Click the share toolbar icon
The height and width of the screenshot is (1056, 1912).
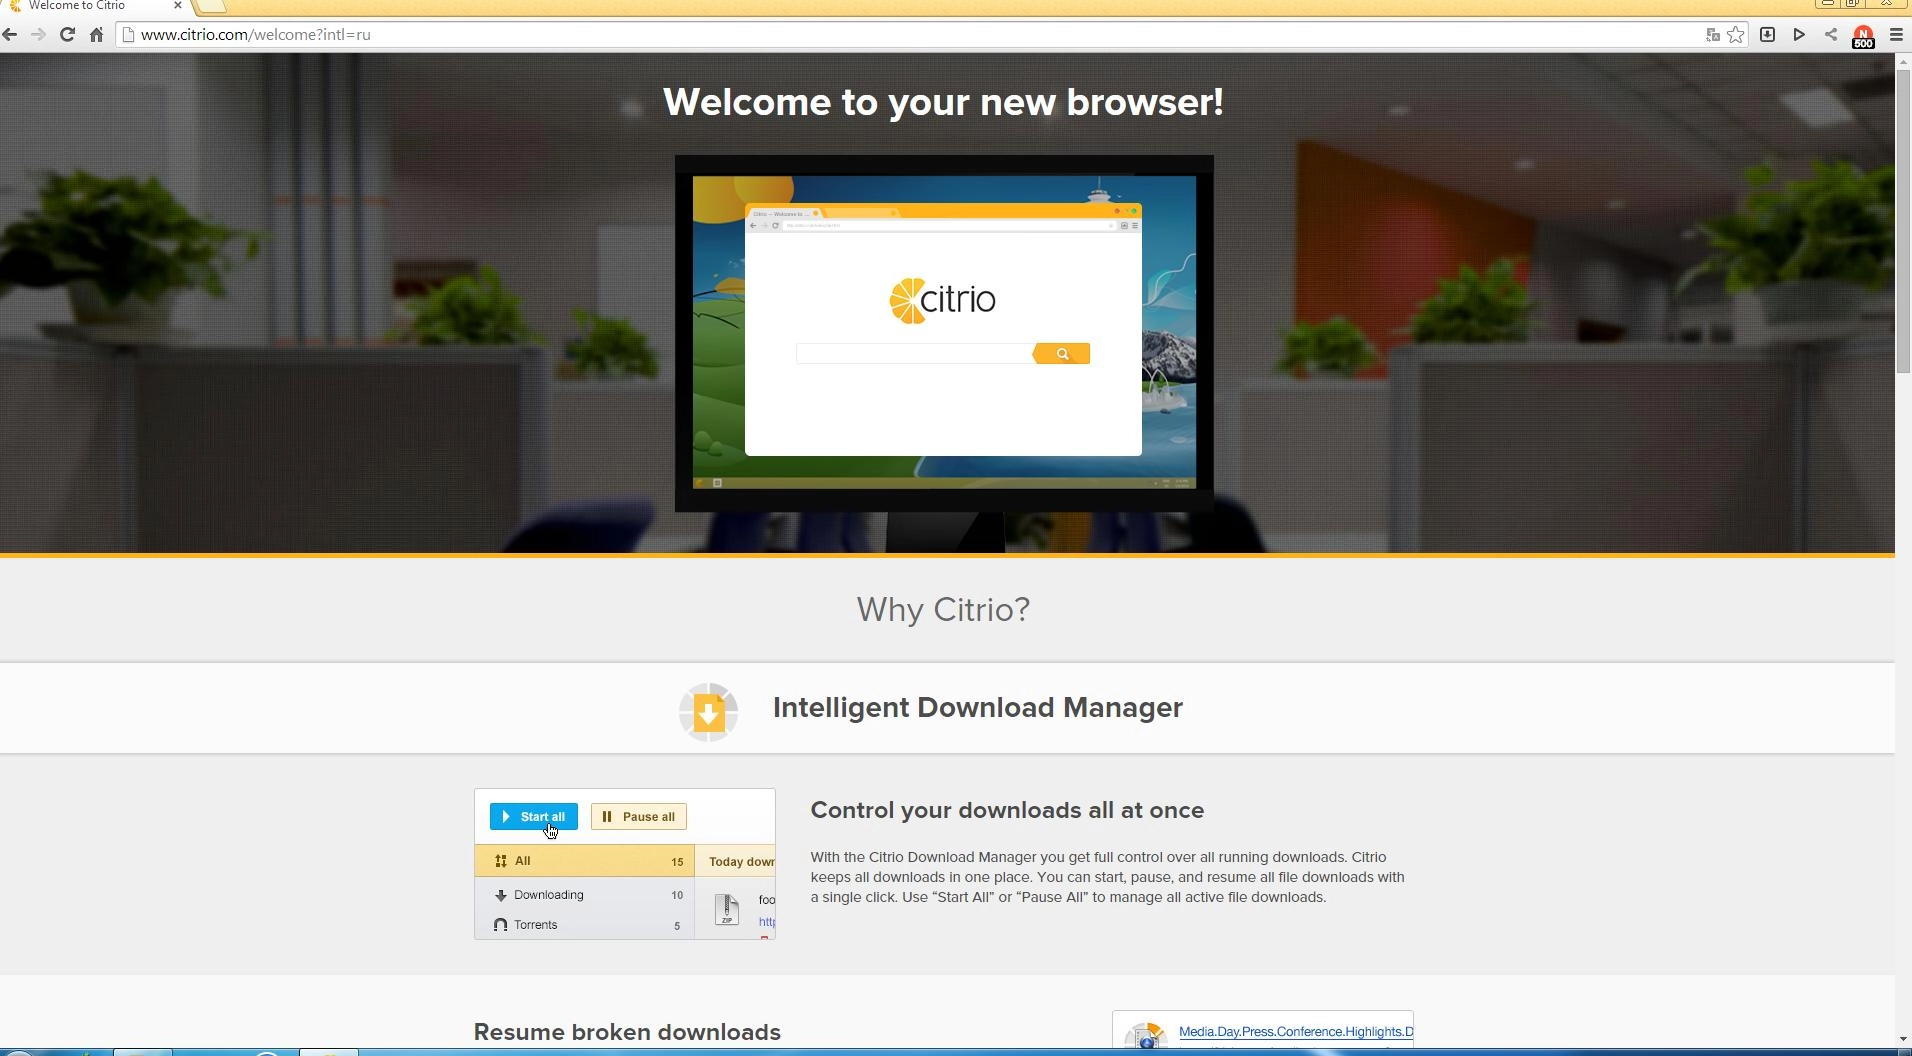(1831, 35)
